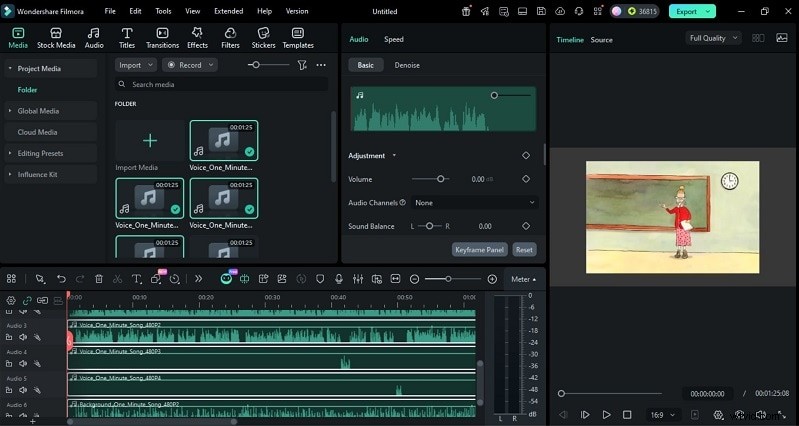Screen dimensions: 799x426
Task: Open the media panel three-dot menu
Action: coord(321,65)
